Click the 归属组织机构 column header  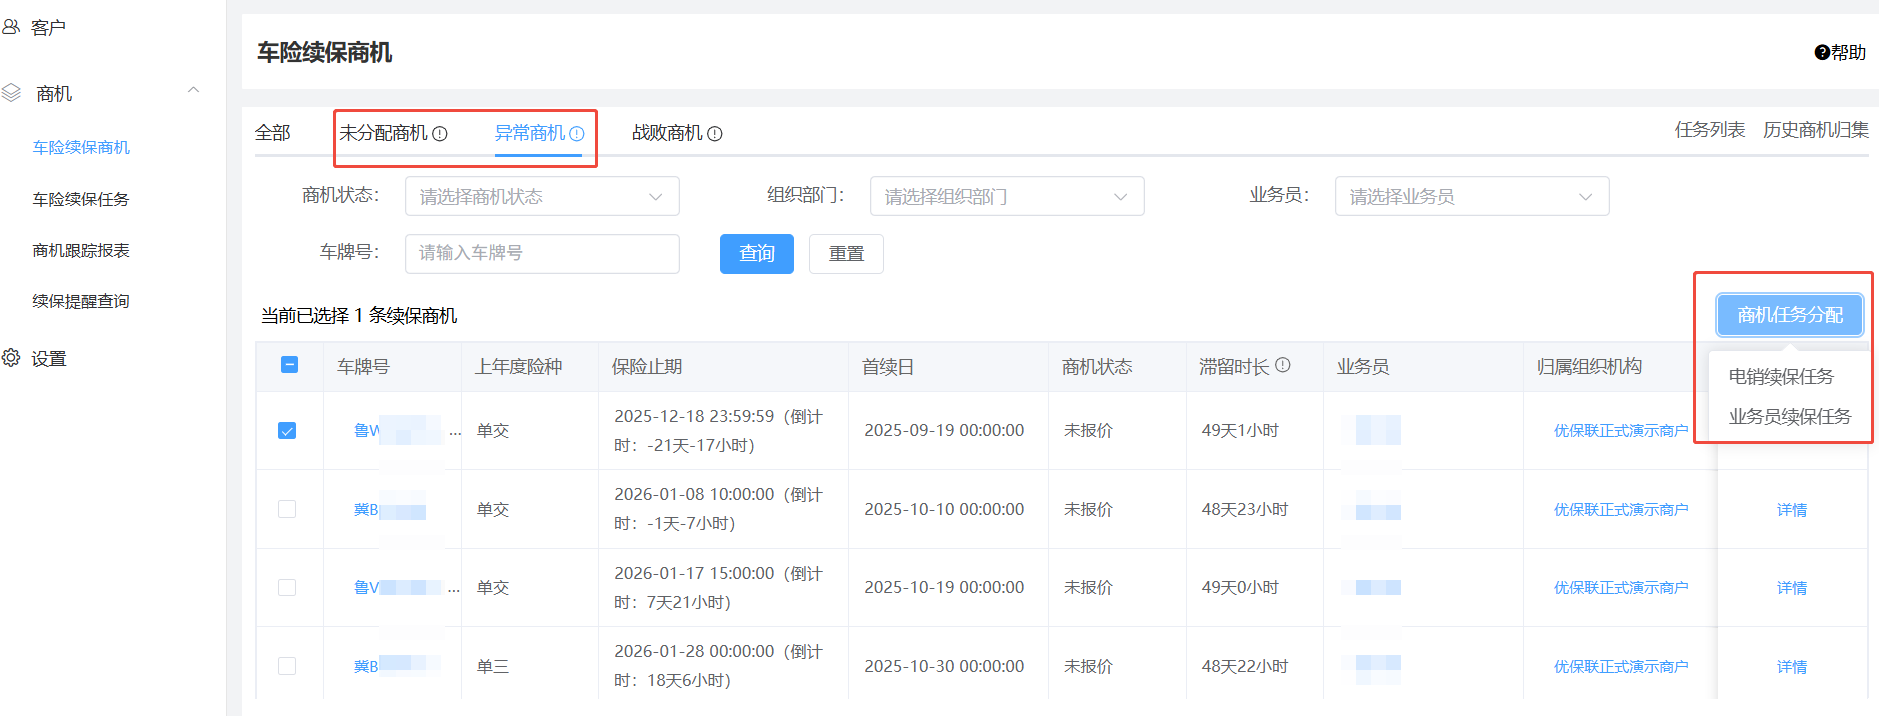coord(1589,367)
